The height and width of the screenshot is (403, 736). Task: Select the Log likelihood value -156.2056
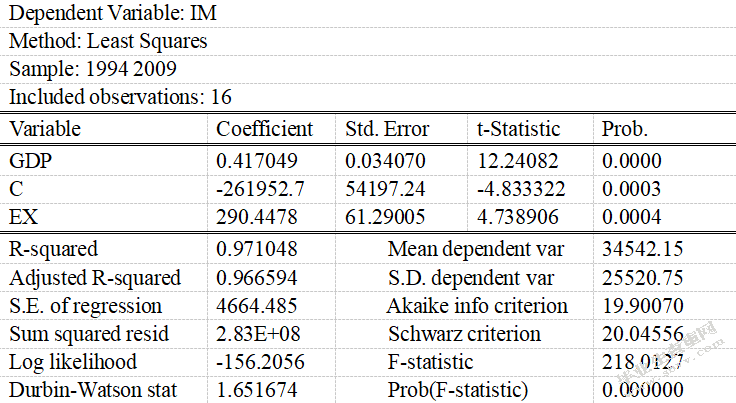coord(260,362)
